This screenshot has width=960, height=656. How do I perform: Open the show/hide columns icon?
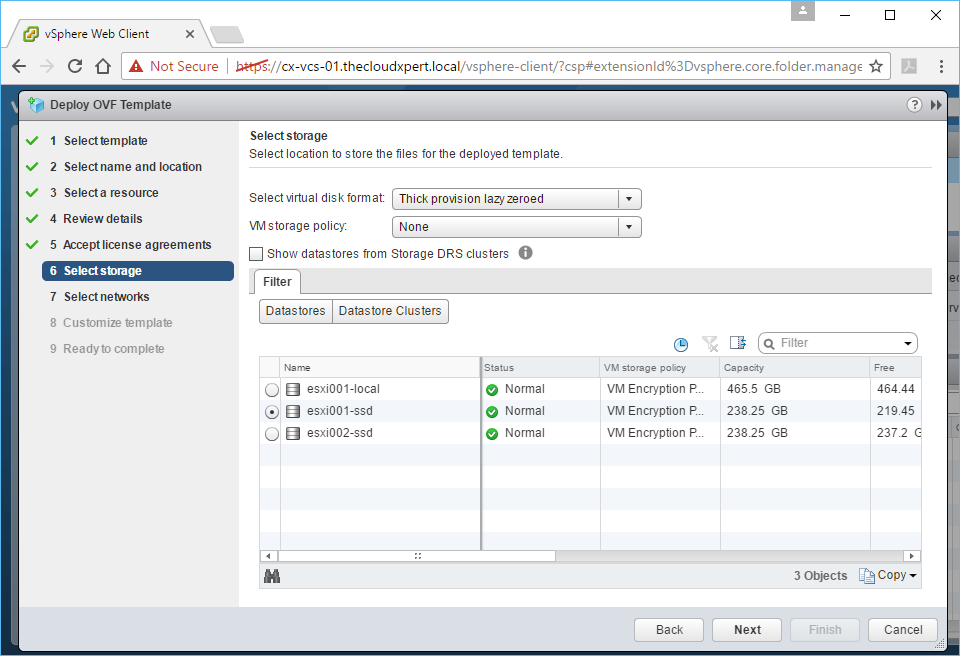[x=738, y=344]
